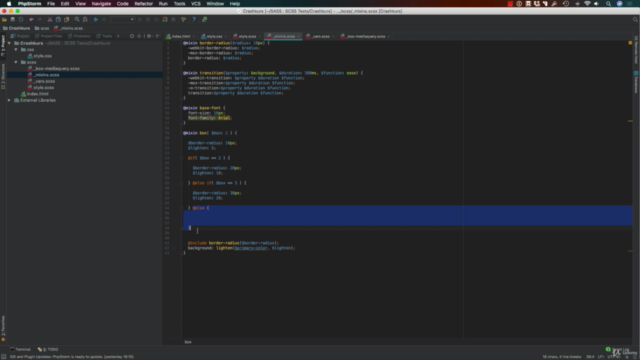Open the File menu
640x360 pixels.
point(51,4)
